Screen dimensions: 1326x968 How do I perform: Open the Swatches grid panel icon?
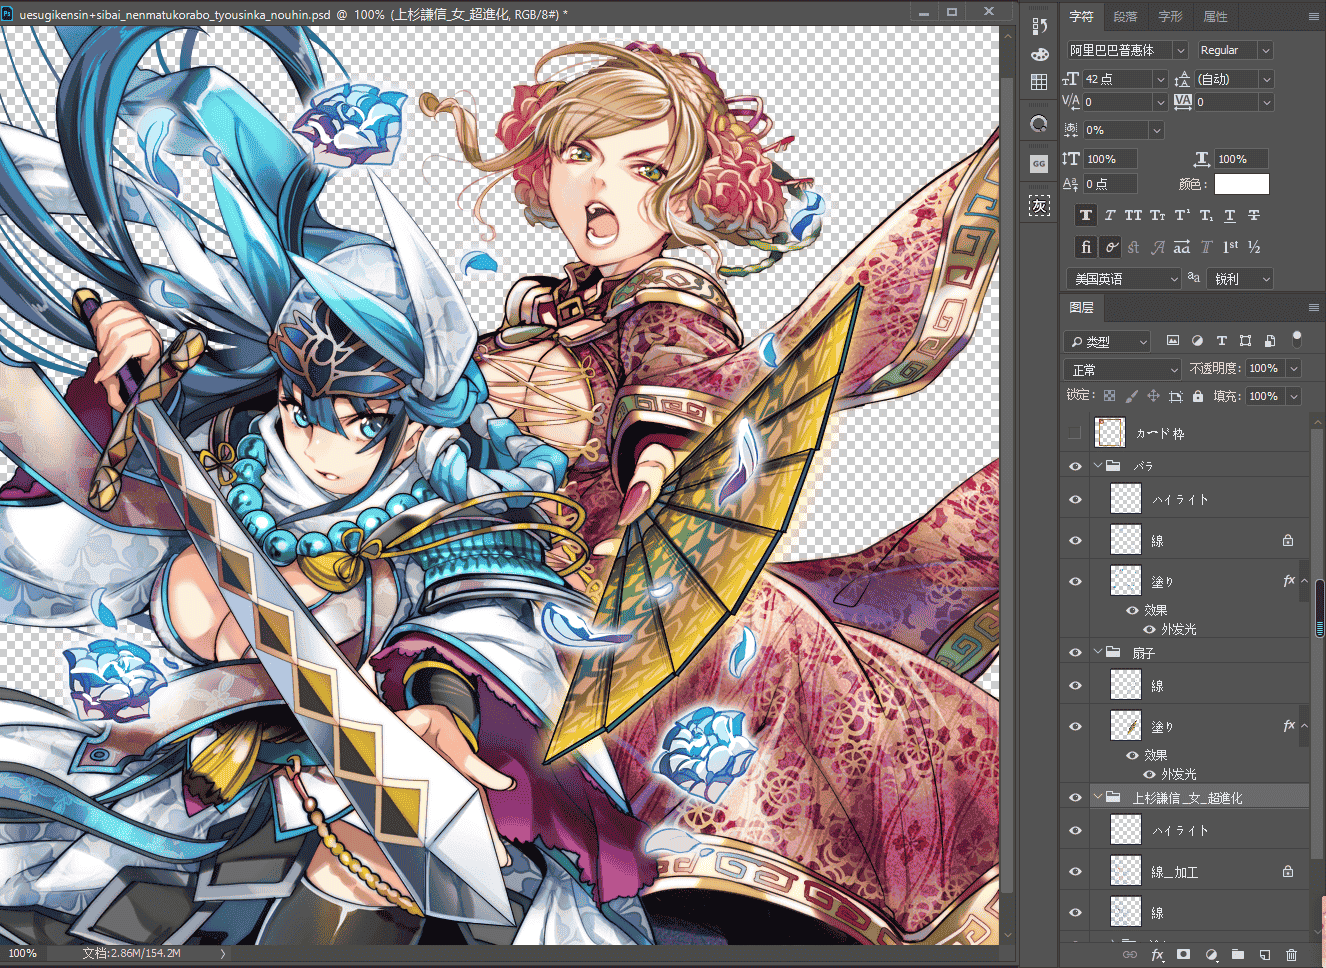pos(1039,82)
